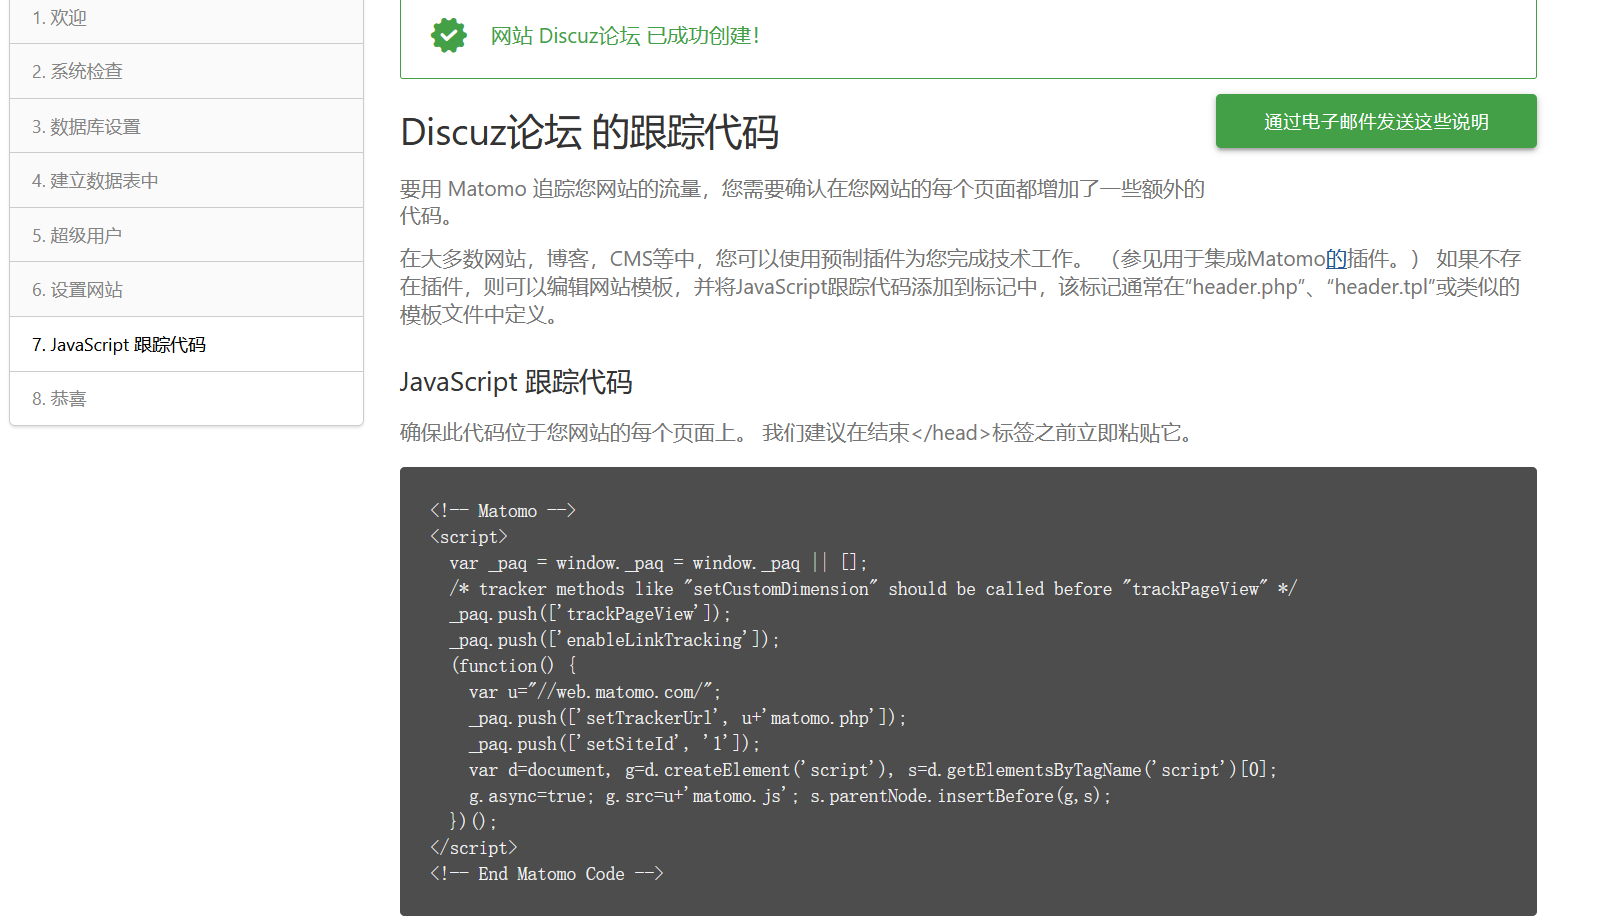The image size is (1622, 917).
Task: Click the code line with trackPageView push
Action: click(x=590, y=614)
